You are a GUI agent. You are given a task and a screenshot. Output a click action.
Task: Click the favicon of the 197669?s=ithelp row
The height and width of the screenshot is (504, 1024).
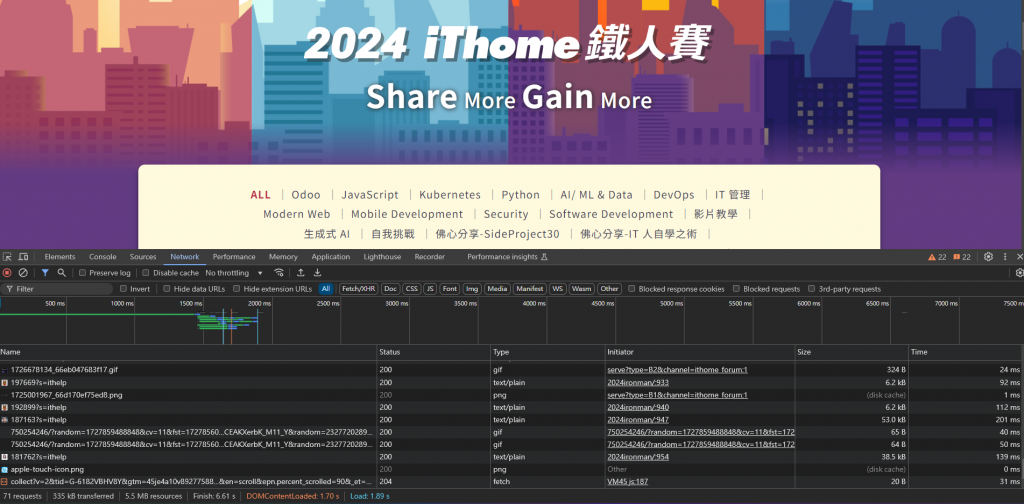[5, 383]
